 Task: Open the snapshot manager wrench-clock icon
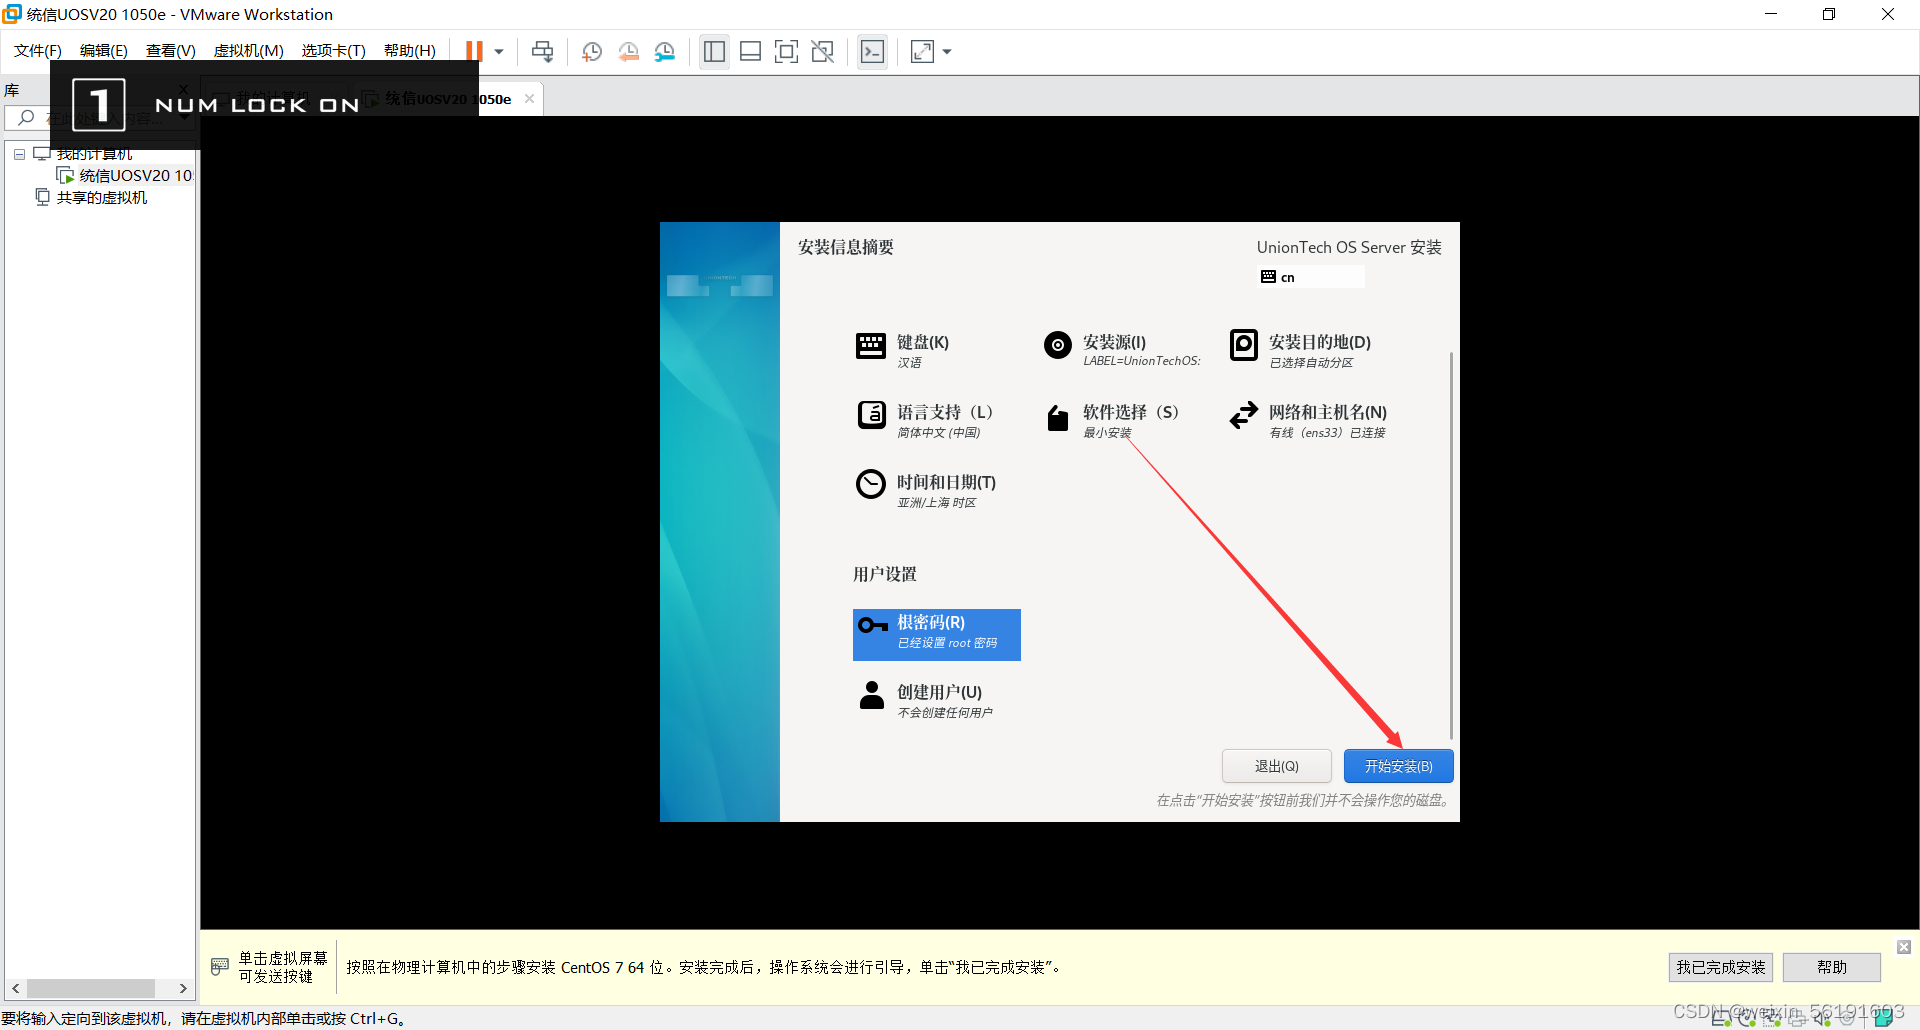tap(665, 52)
